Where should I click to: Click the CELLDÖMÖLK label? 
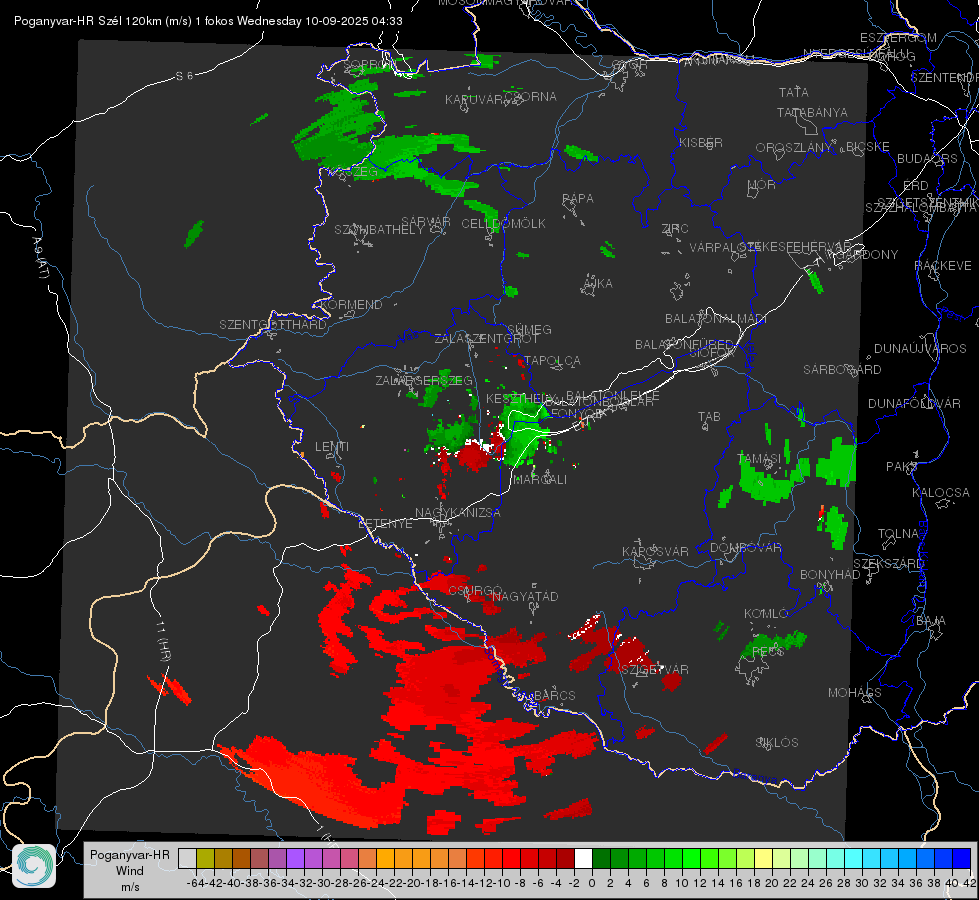[x=503, y=223]
